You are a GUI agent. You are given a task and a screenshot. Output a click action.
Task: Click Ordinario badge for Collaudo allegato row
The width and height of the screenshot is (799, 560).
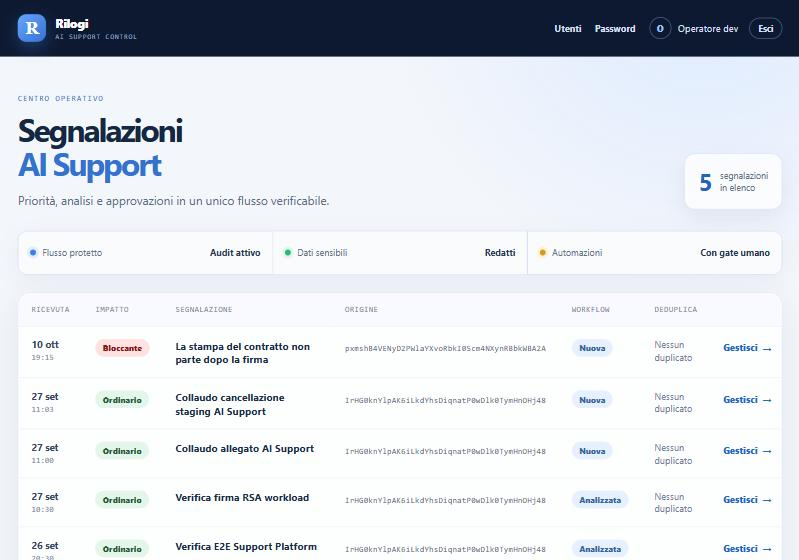pos(122,451)
